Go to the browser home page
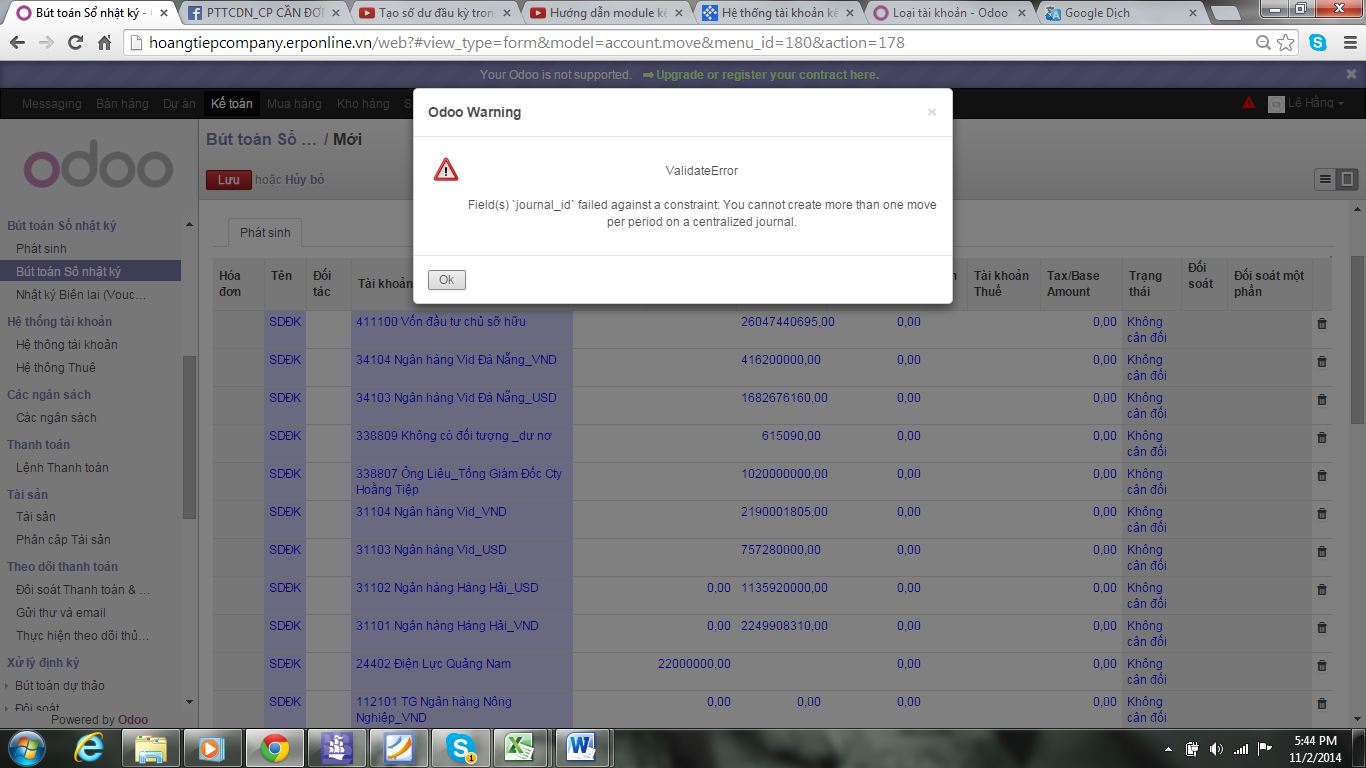The image size is (1366, 768). point(104,43)
